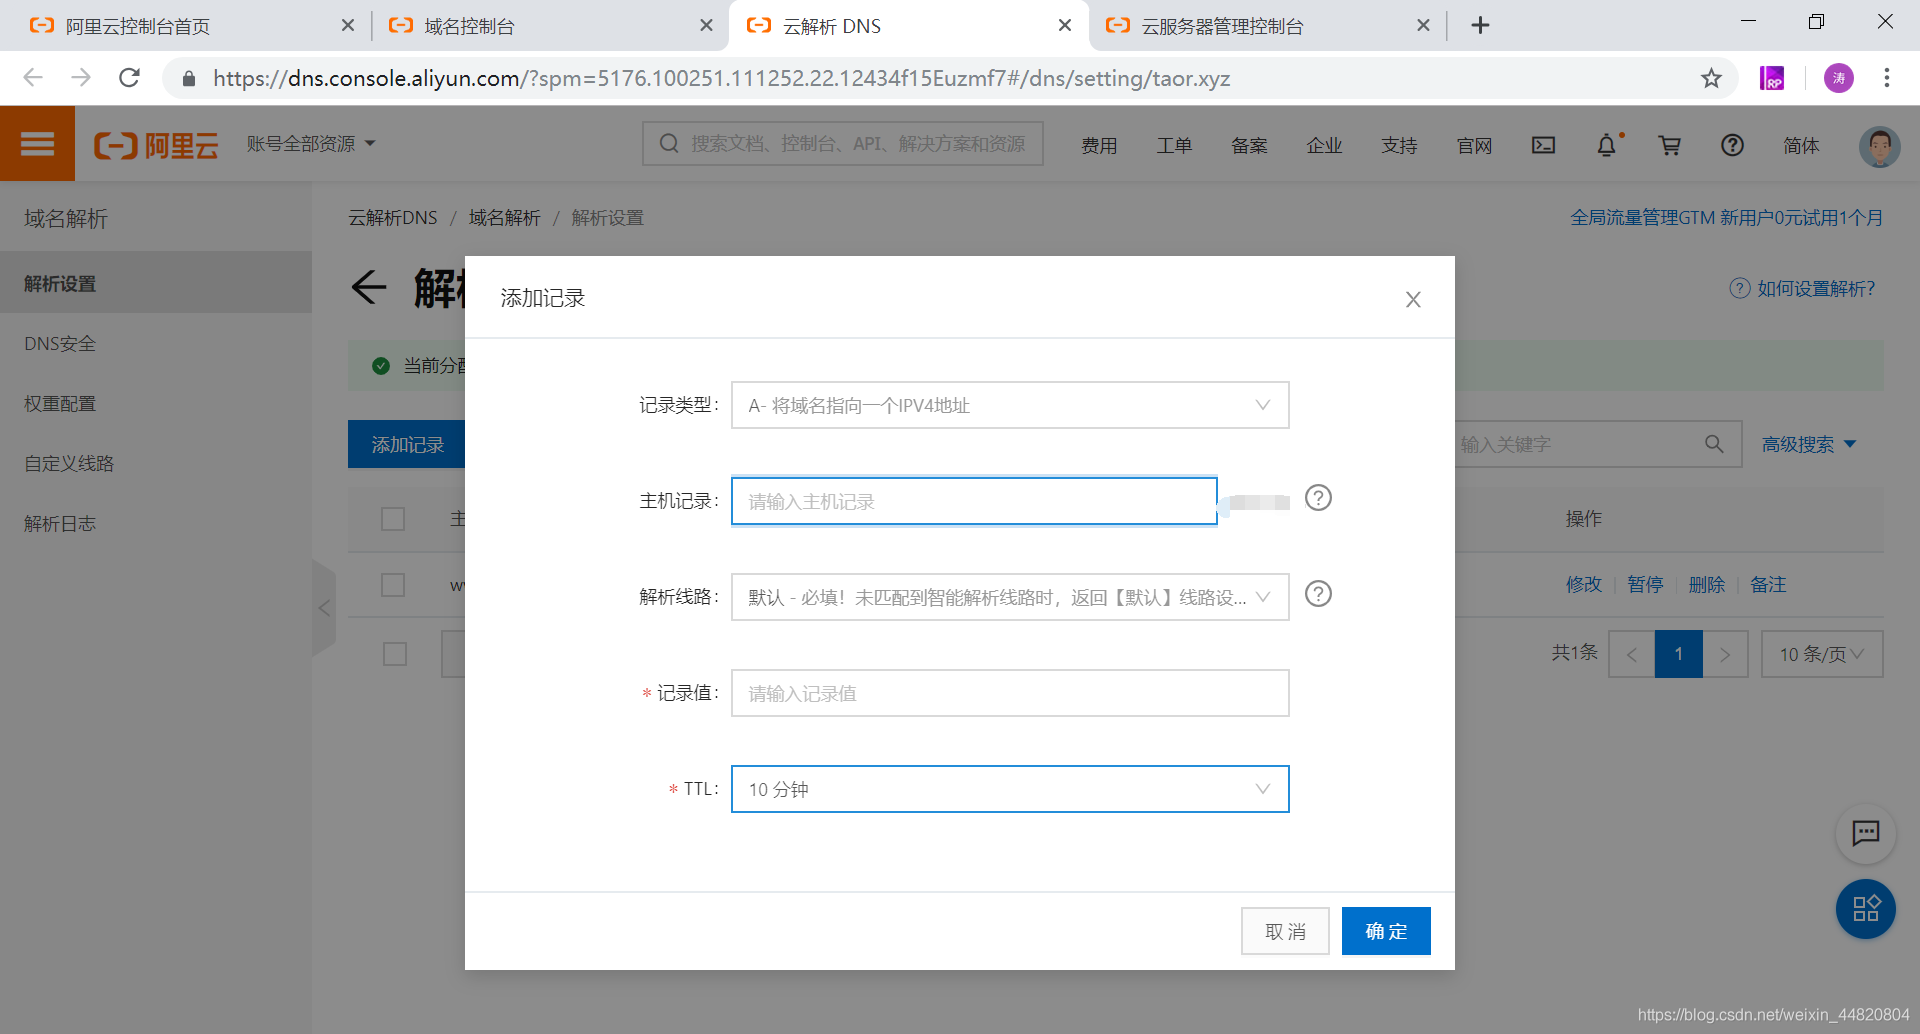Click page 1 in the pagination control

(x=1679, y=653)
